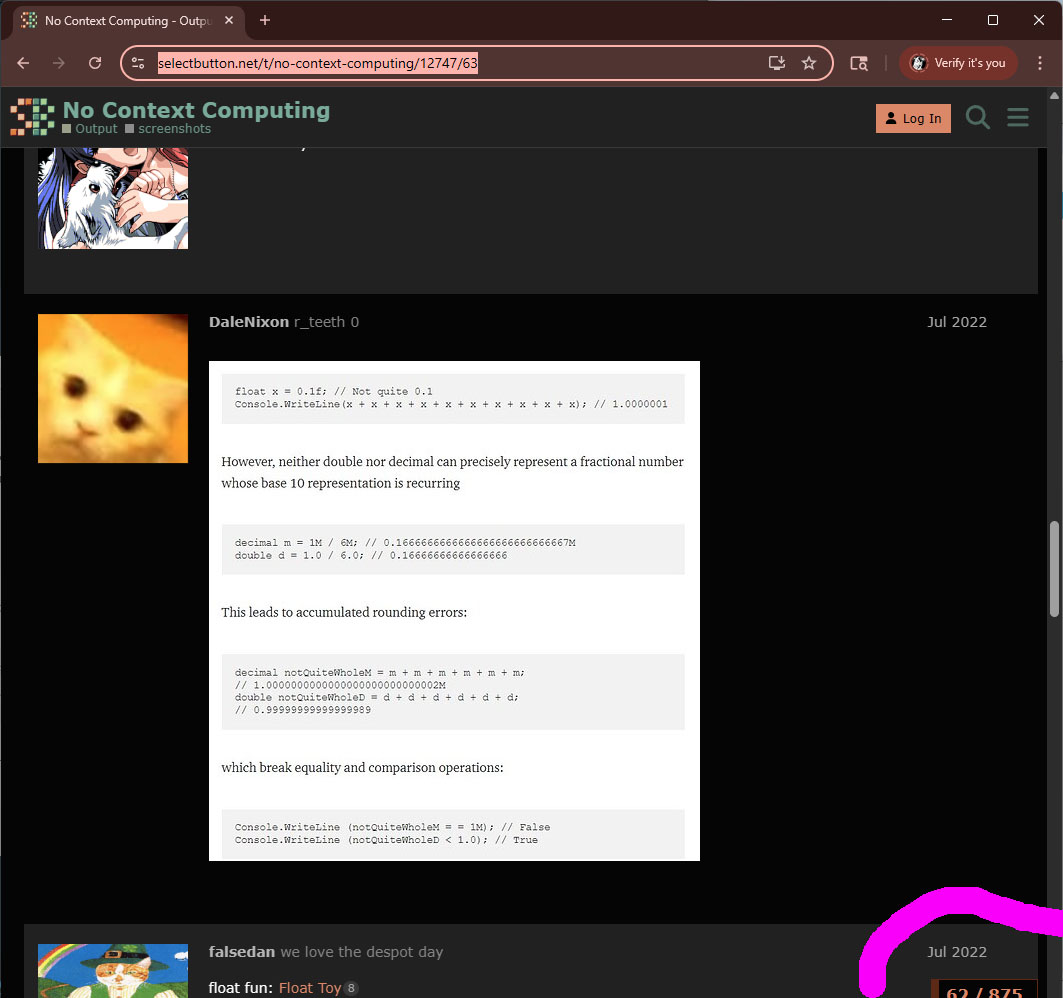The height and width of the screenshot is (998, 1063).
Task: Click the address bar URL field
Action: (x=450, y=63)
